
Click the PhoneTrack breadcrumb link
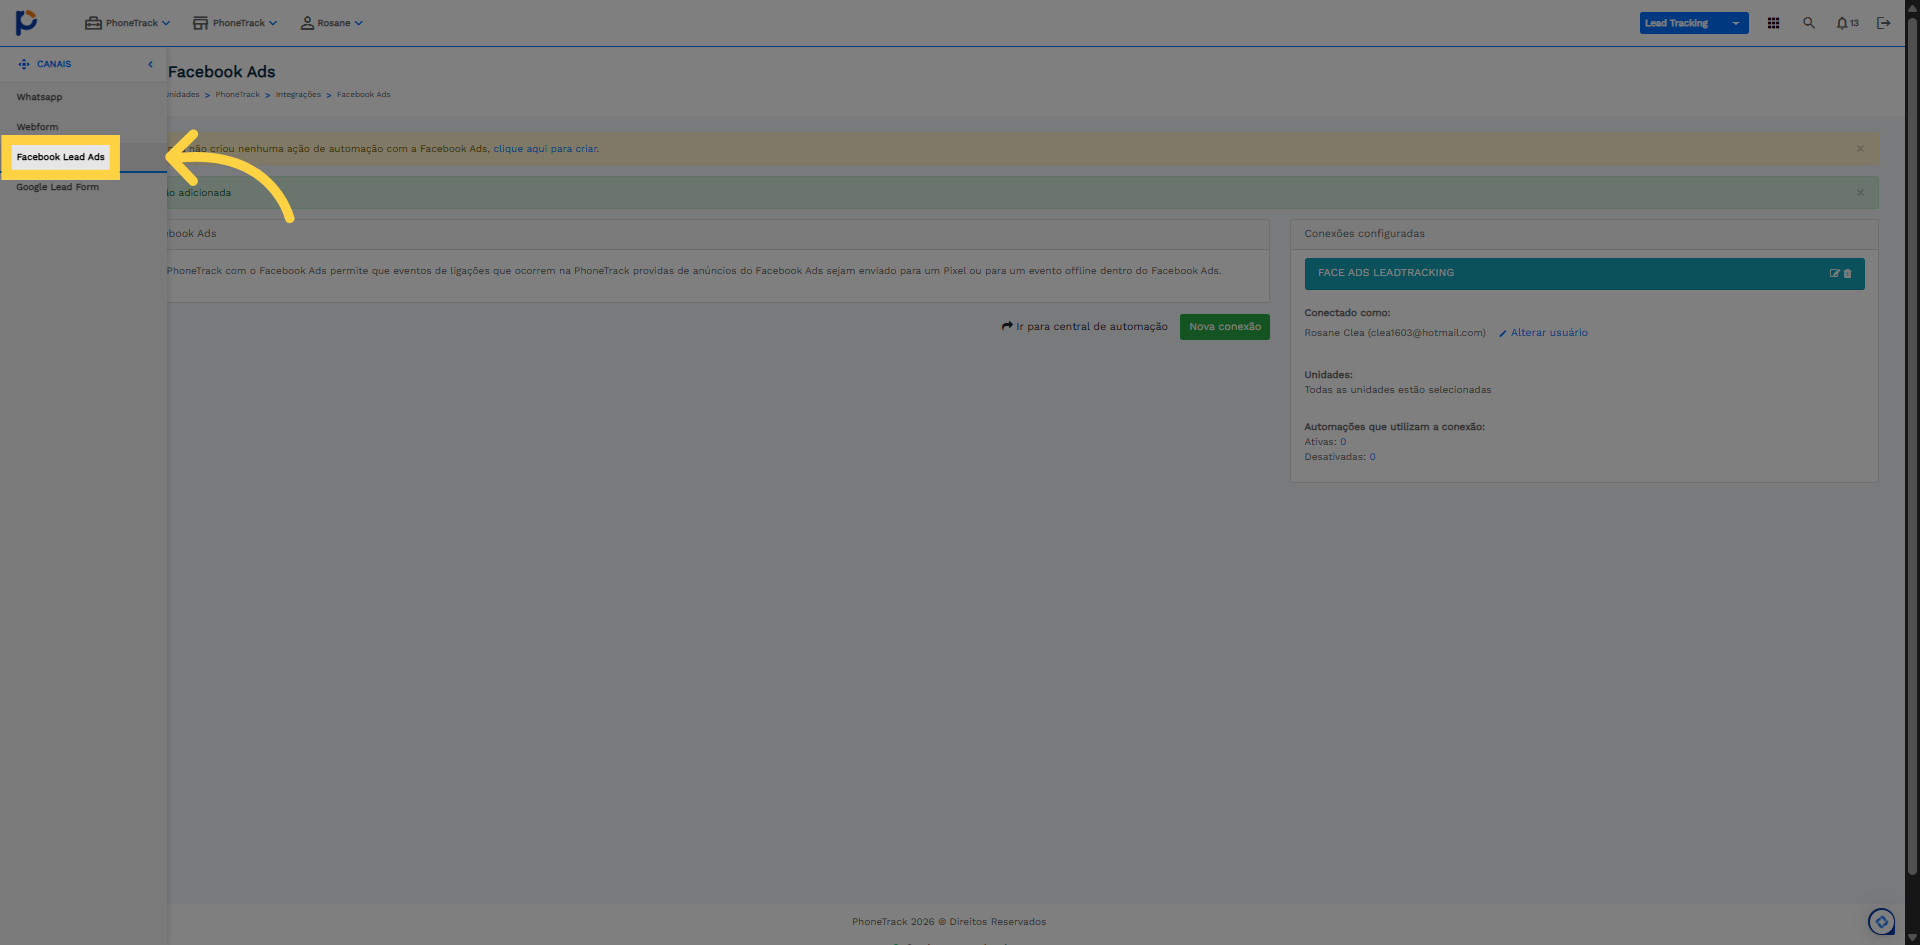pyautogui.click(x=237, y=95)
